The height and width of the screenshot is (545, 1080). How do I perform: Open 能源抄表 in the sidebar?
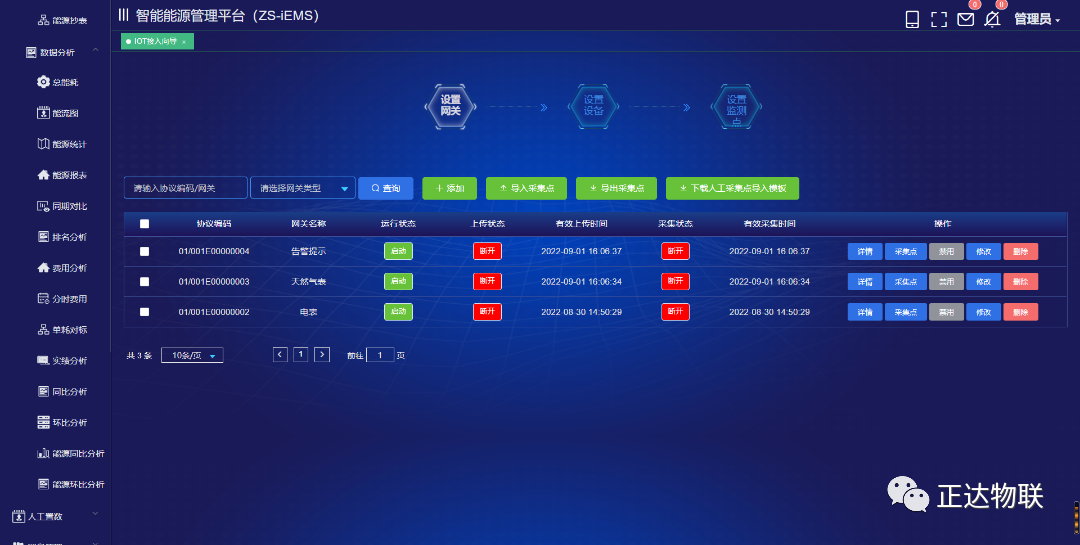pos(62,21)
